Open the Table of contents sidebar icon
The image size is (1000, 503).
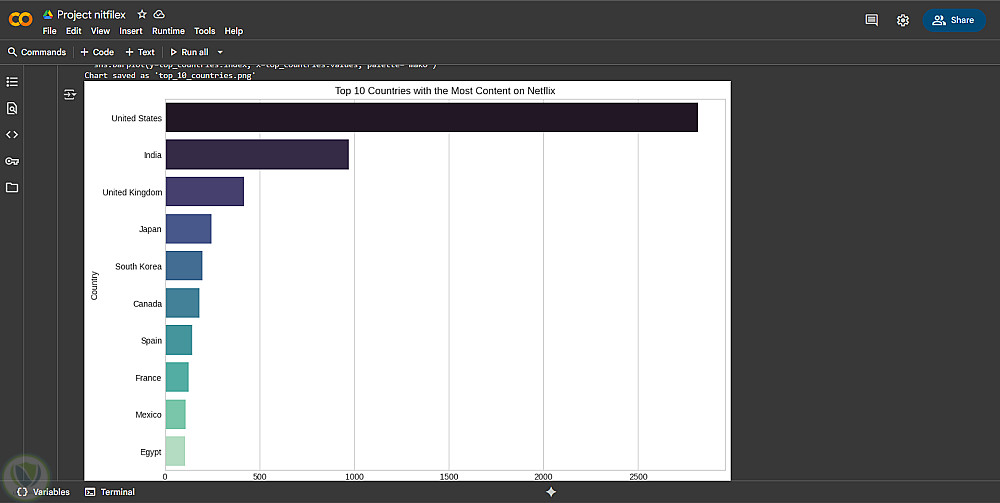point(11,82)
